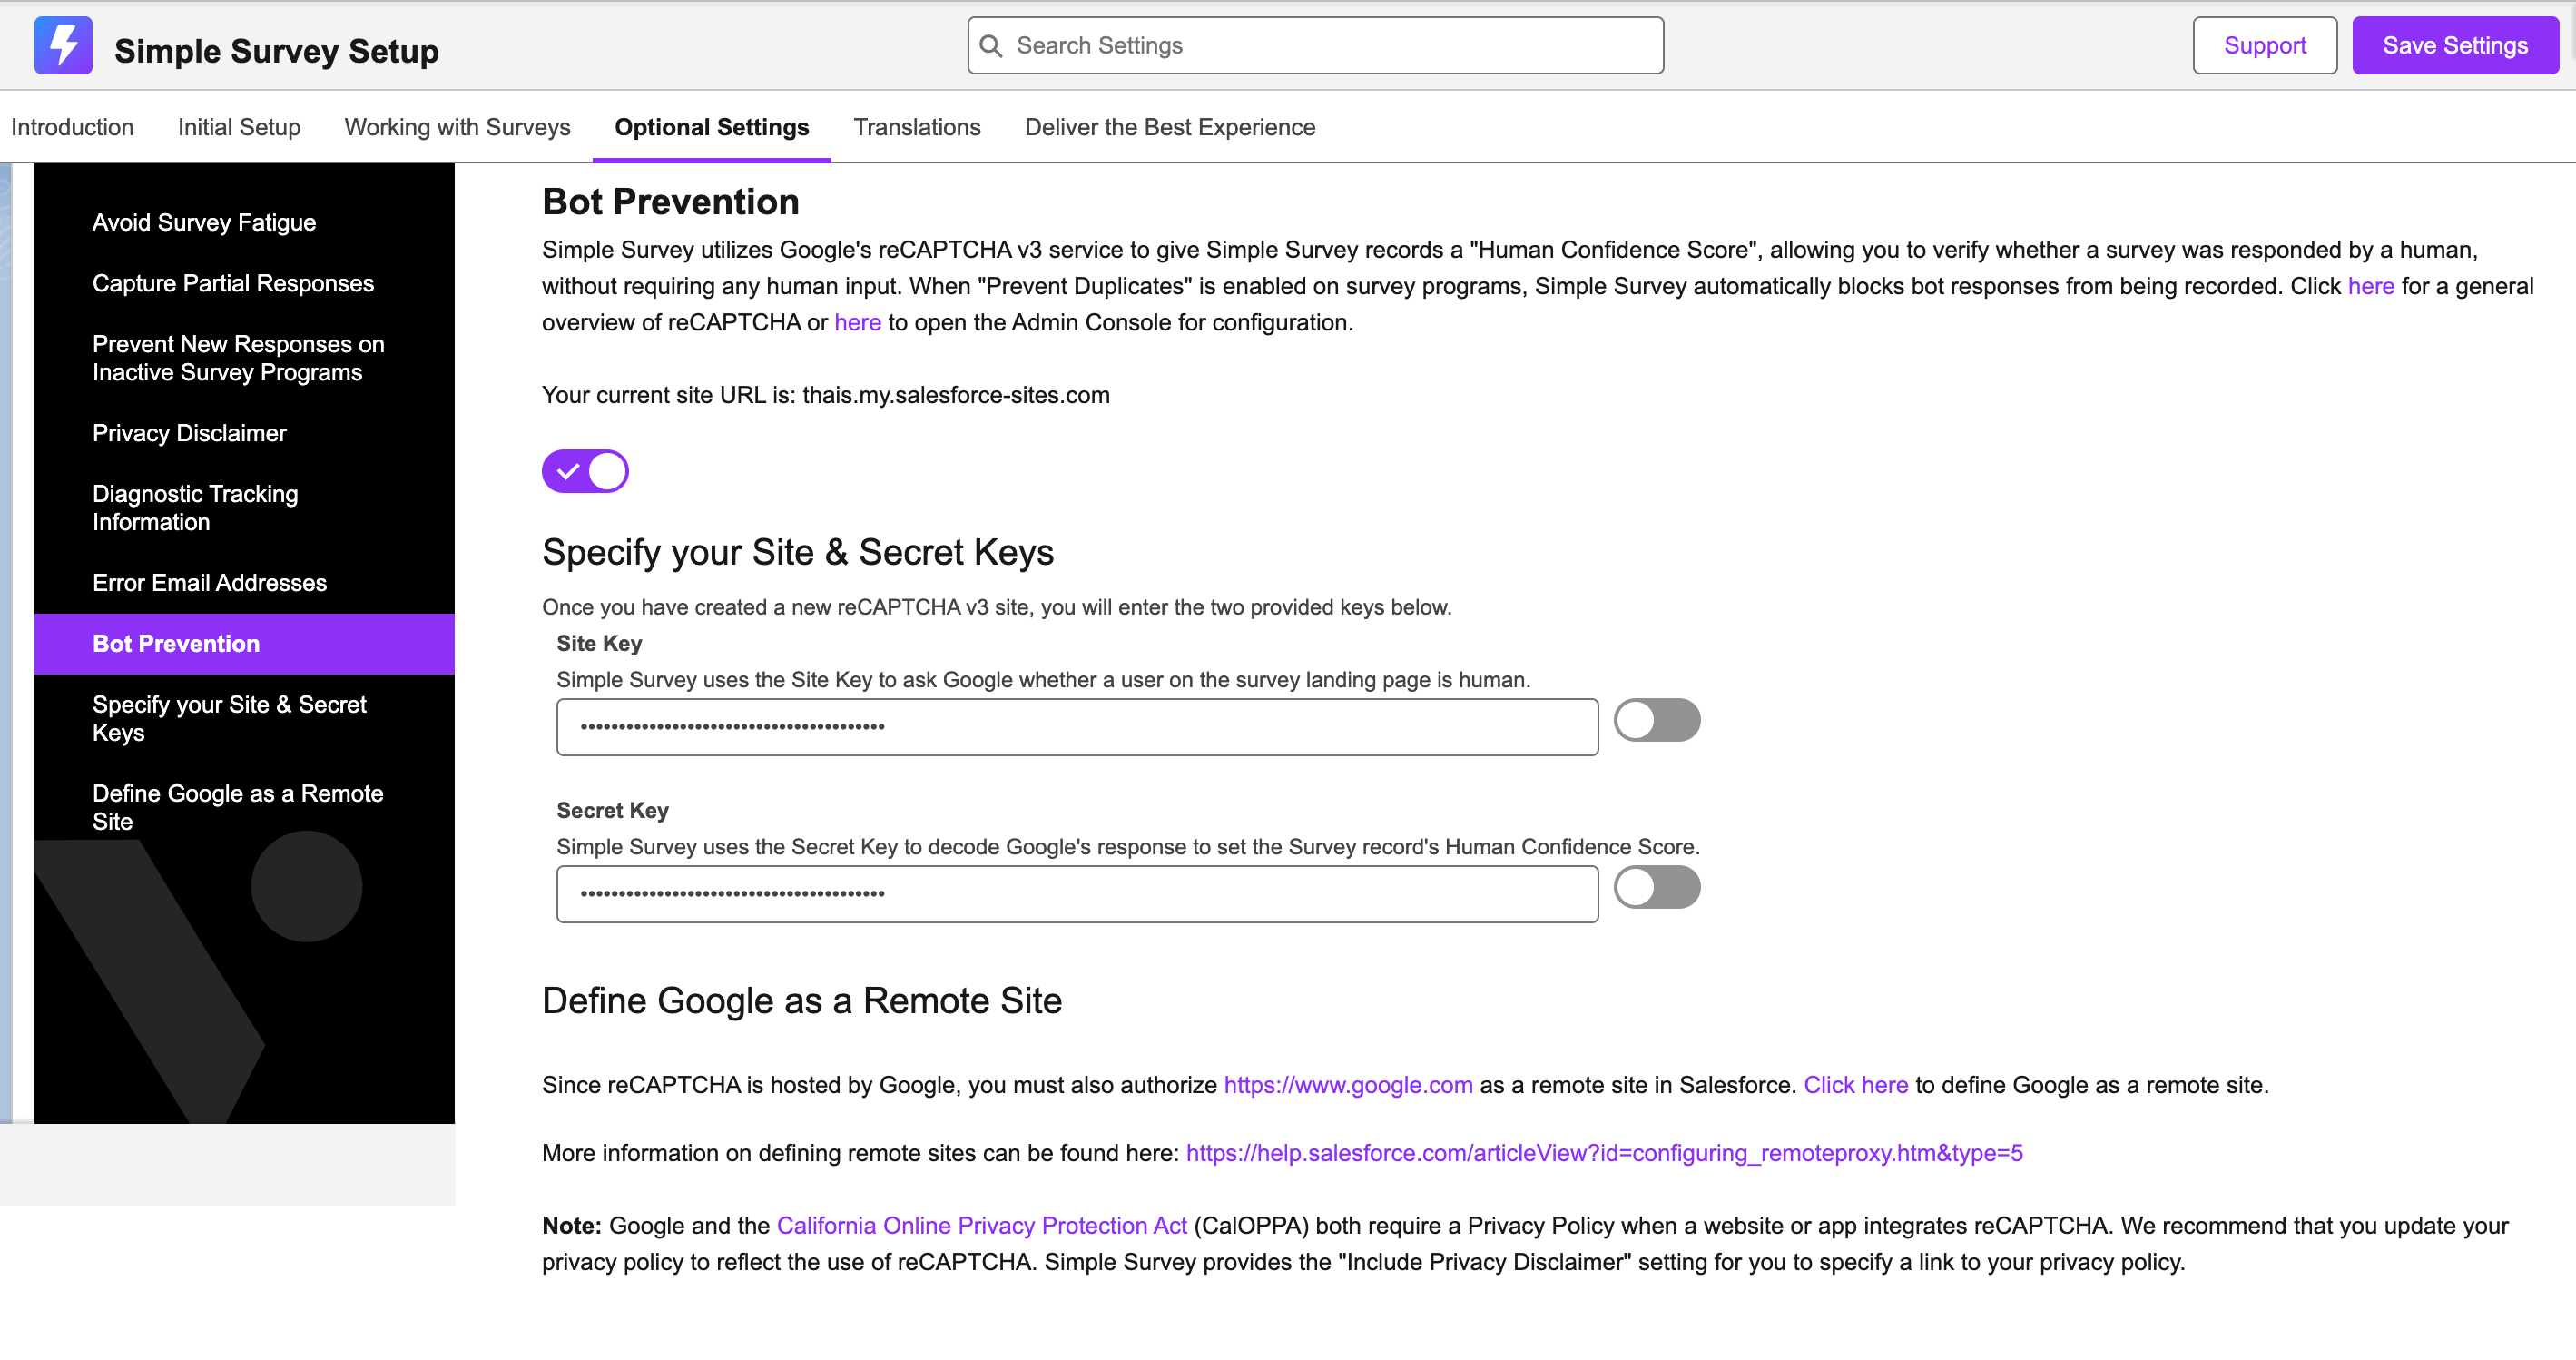Screen dimensions: 2576x1360
Task: Switch to the Translations tab
Action: point(917,127)
